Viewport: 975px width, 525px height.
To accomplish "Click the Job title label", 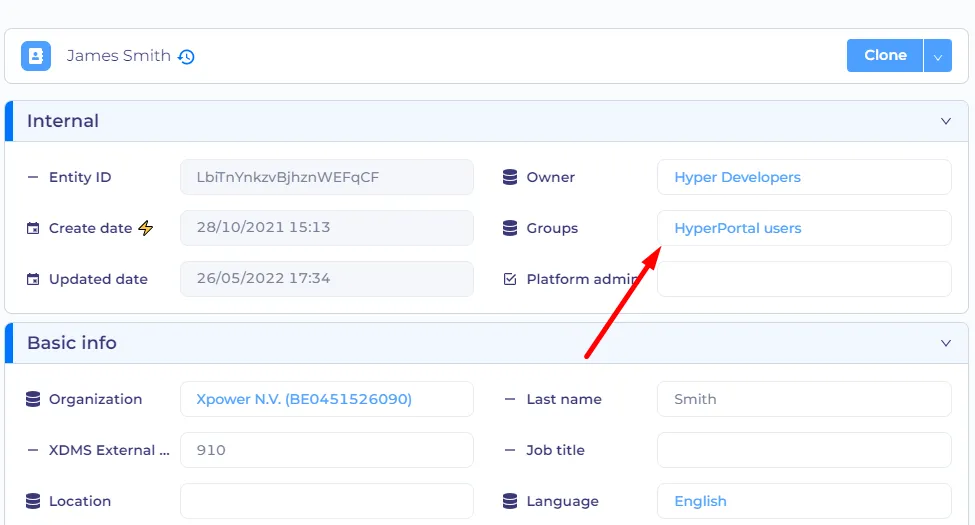I will tap(556, 450).
